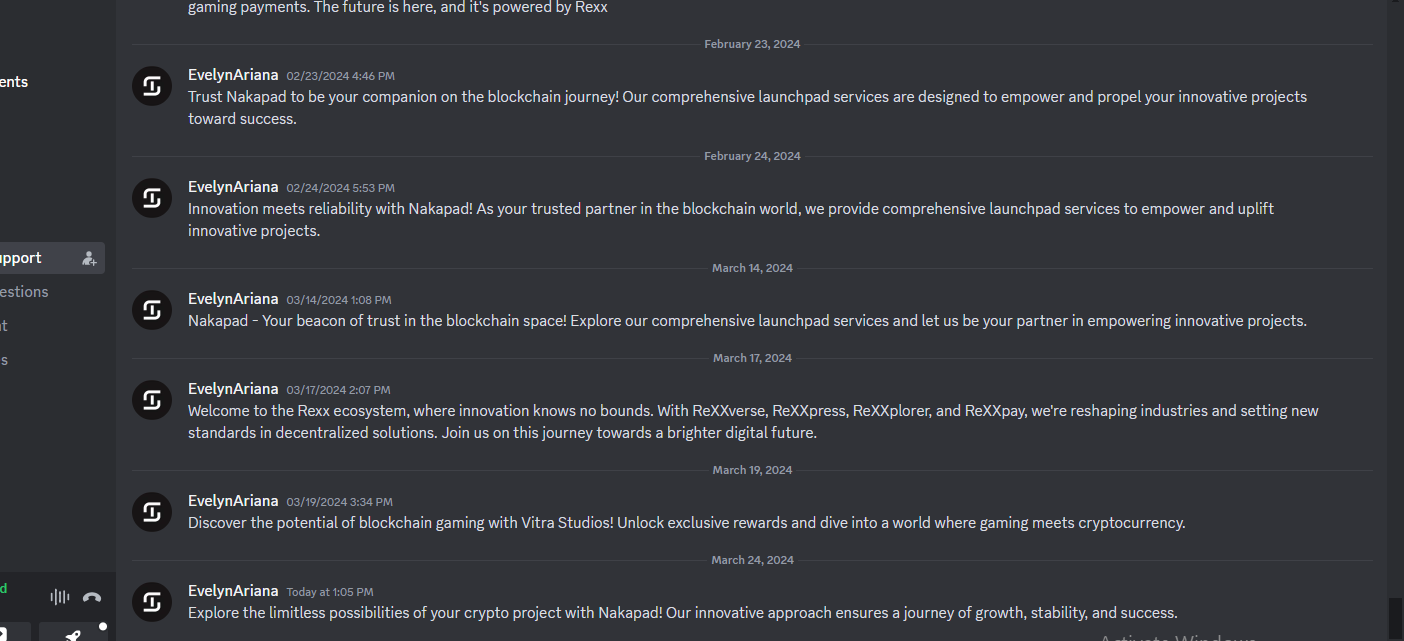Open the avatar on the 03/17/2024 message
The width and height of the screenshot is (1404, 641).
tap(152, 400)
